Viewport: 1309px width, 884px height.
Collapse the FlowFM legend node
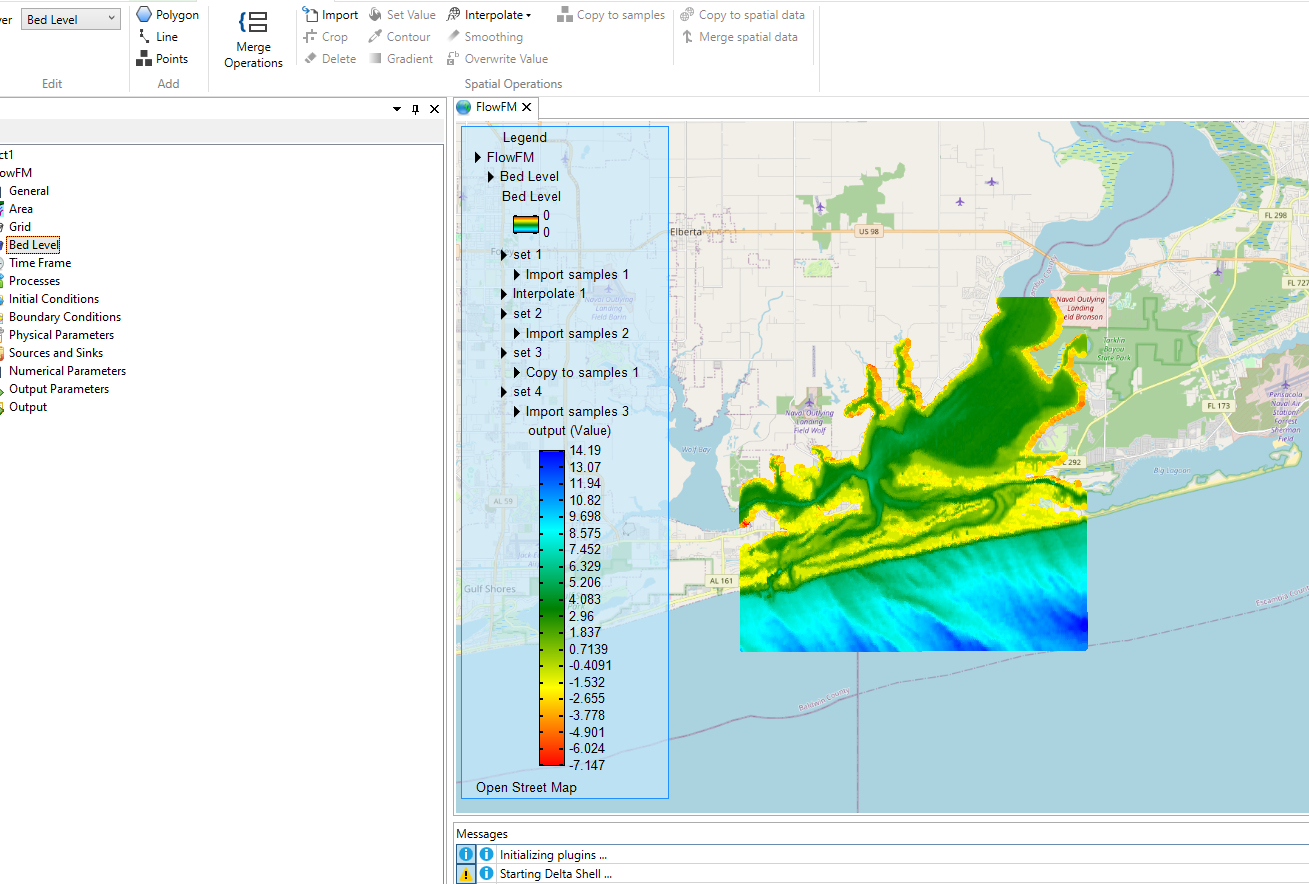(478, 157)
